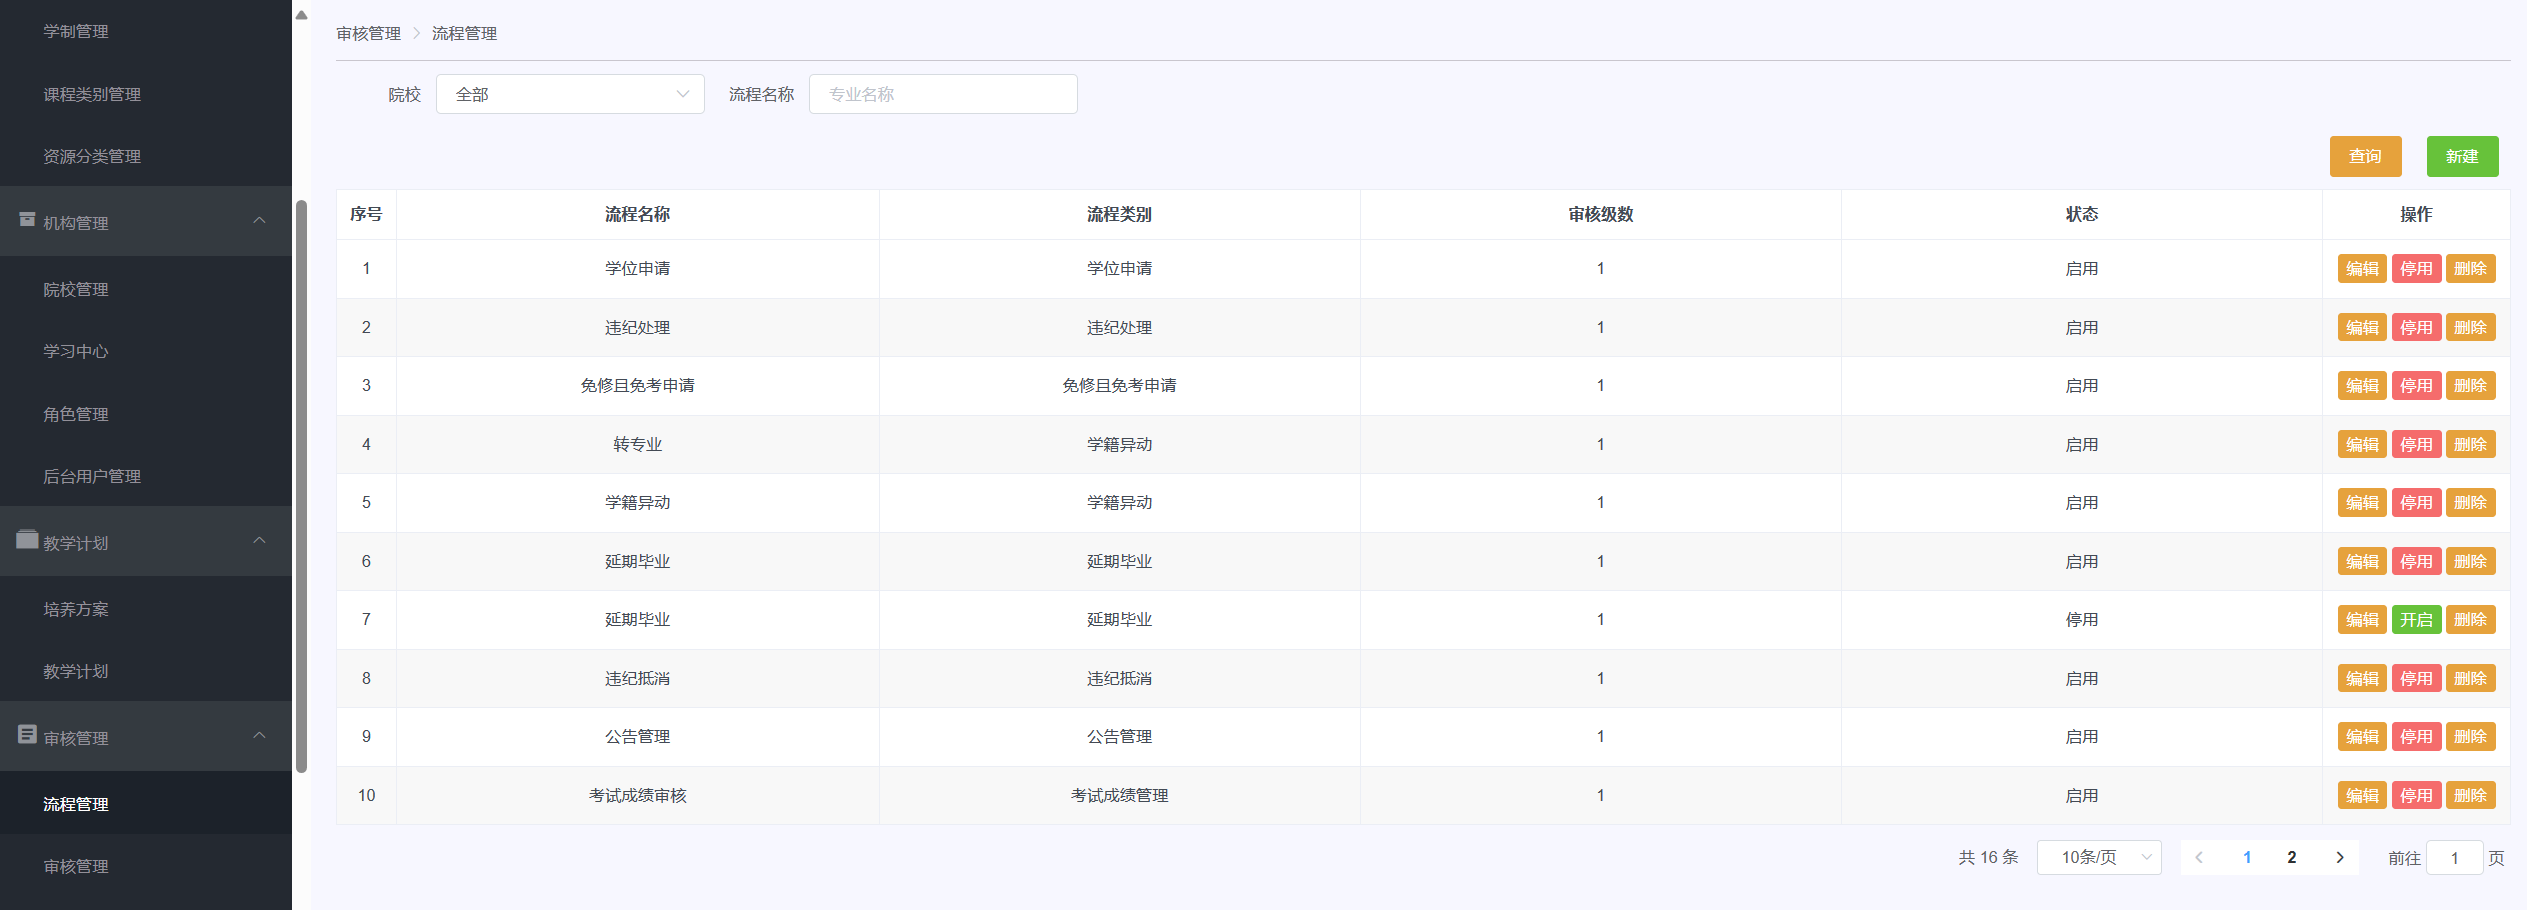Delete row 6 延期毕业

(2470, 561)
